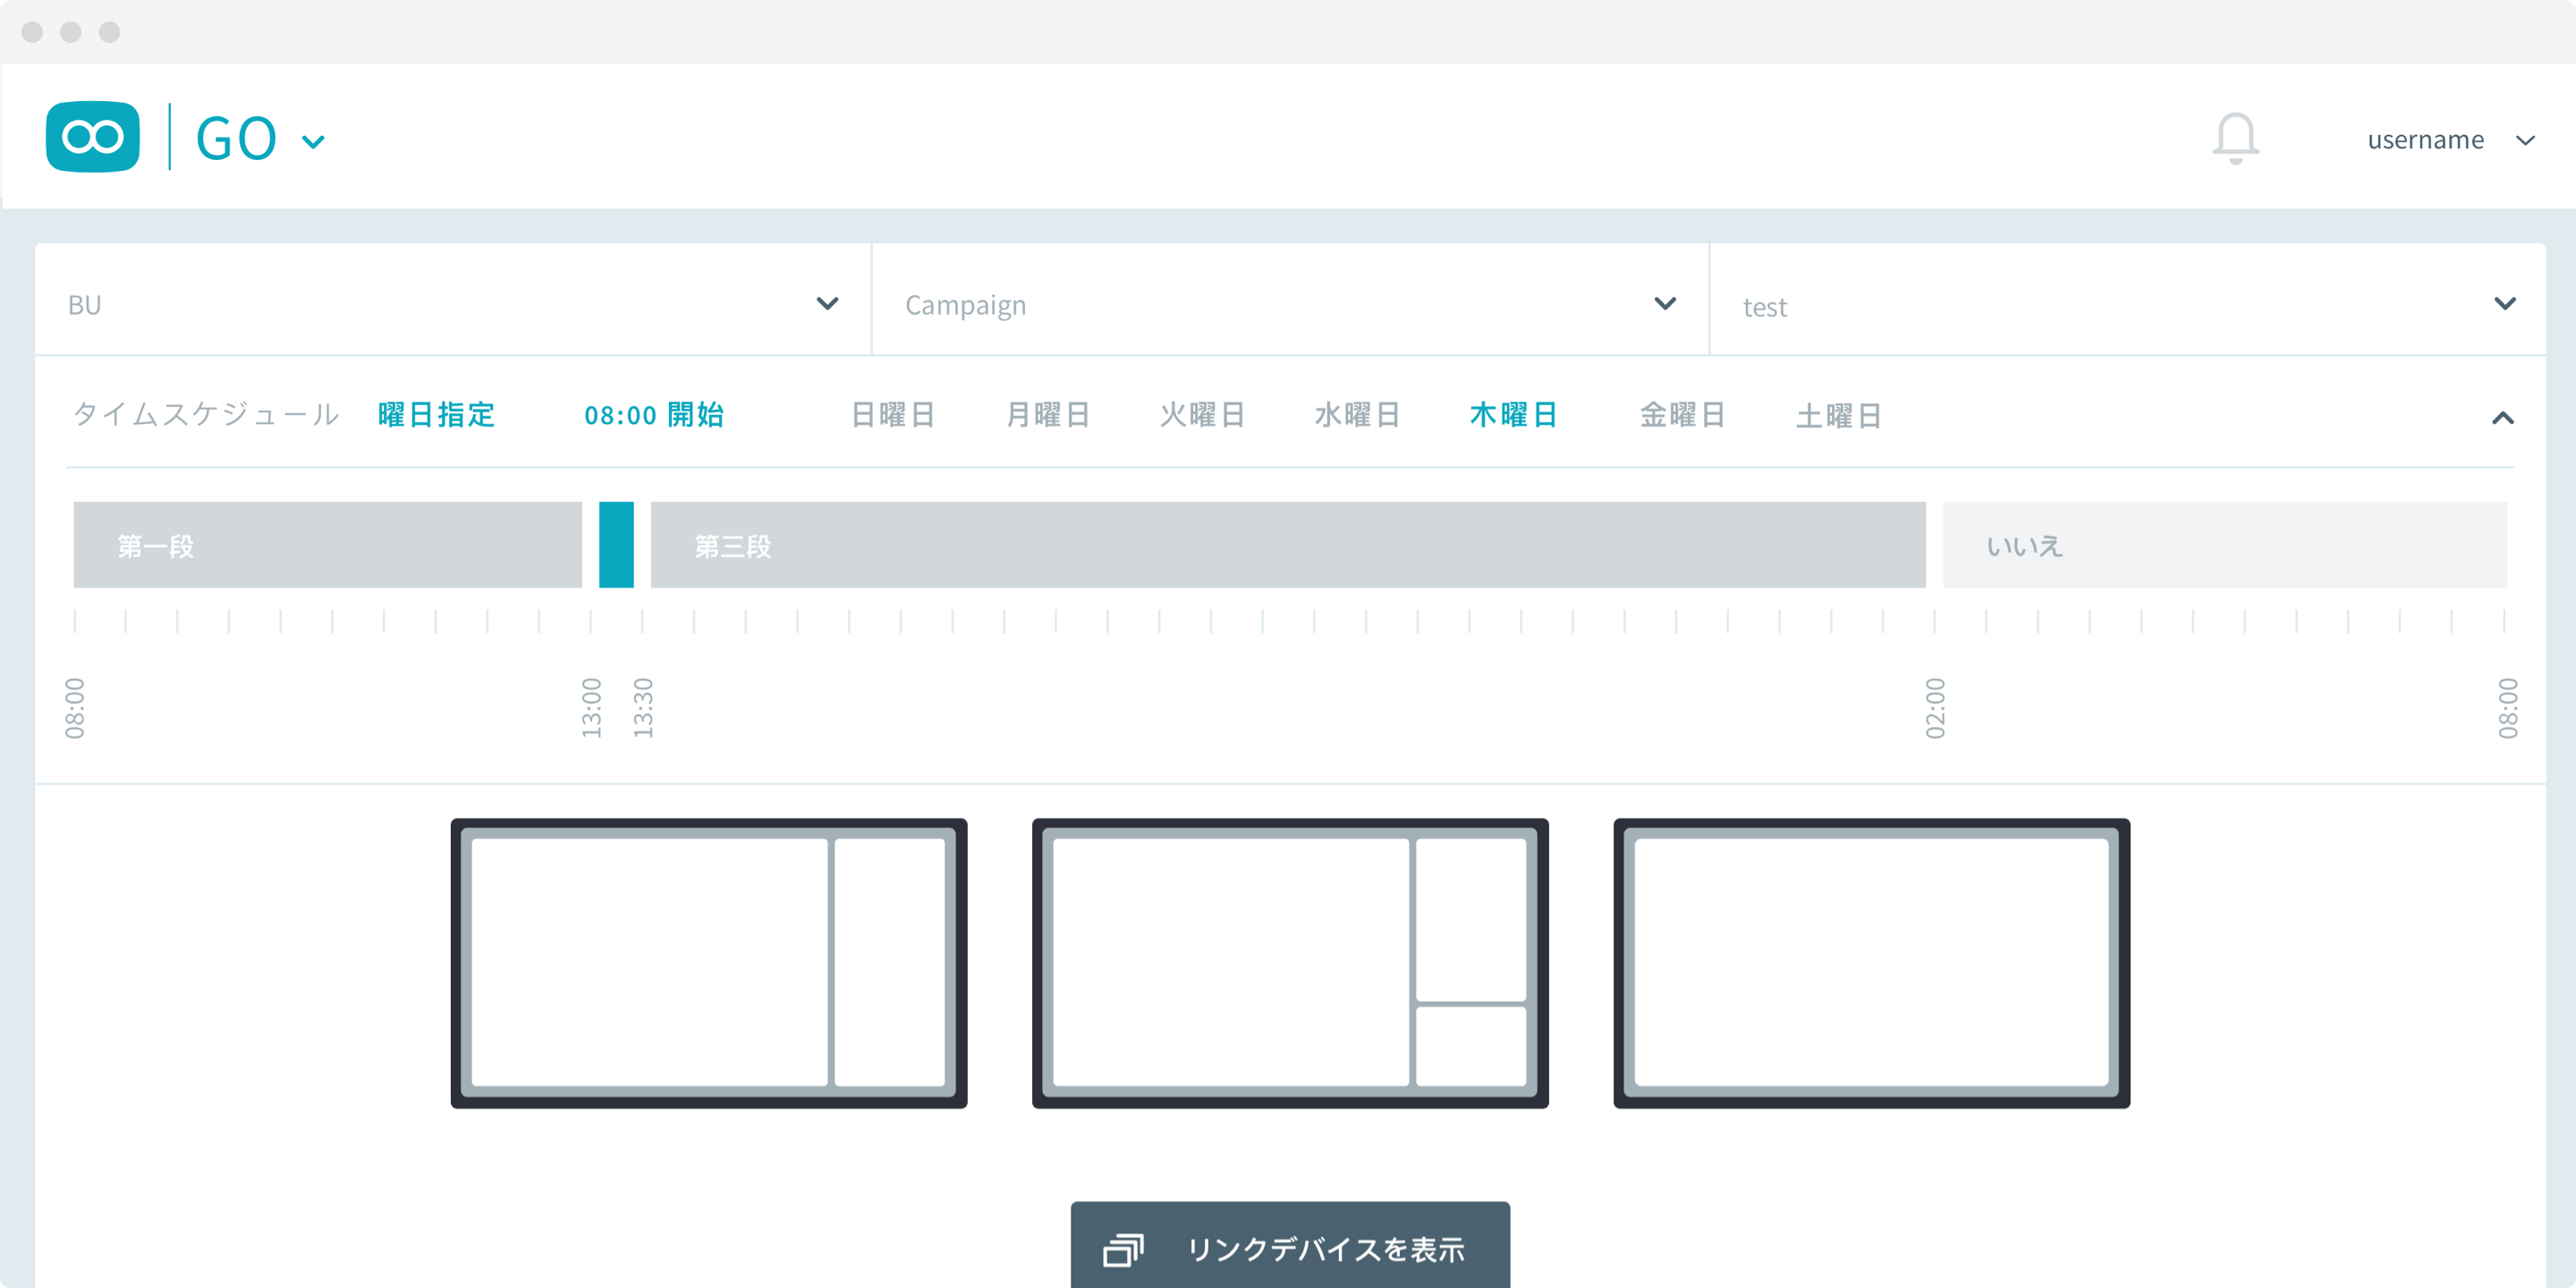Click the infinity logo icon
The height and width of the screenshot is (1288, 2576).
point(92,137)
